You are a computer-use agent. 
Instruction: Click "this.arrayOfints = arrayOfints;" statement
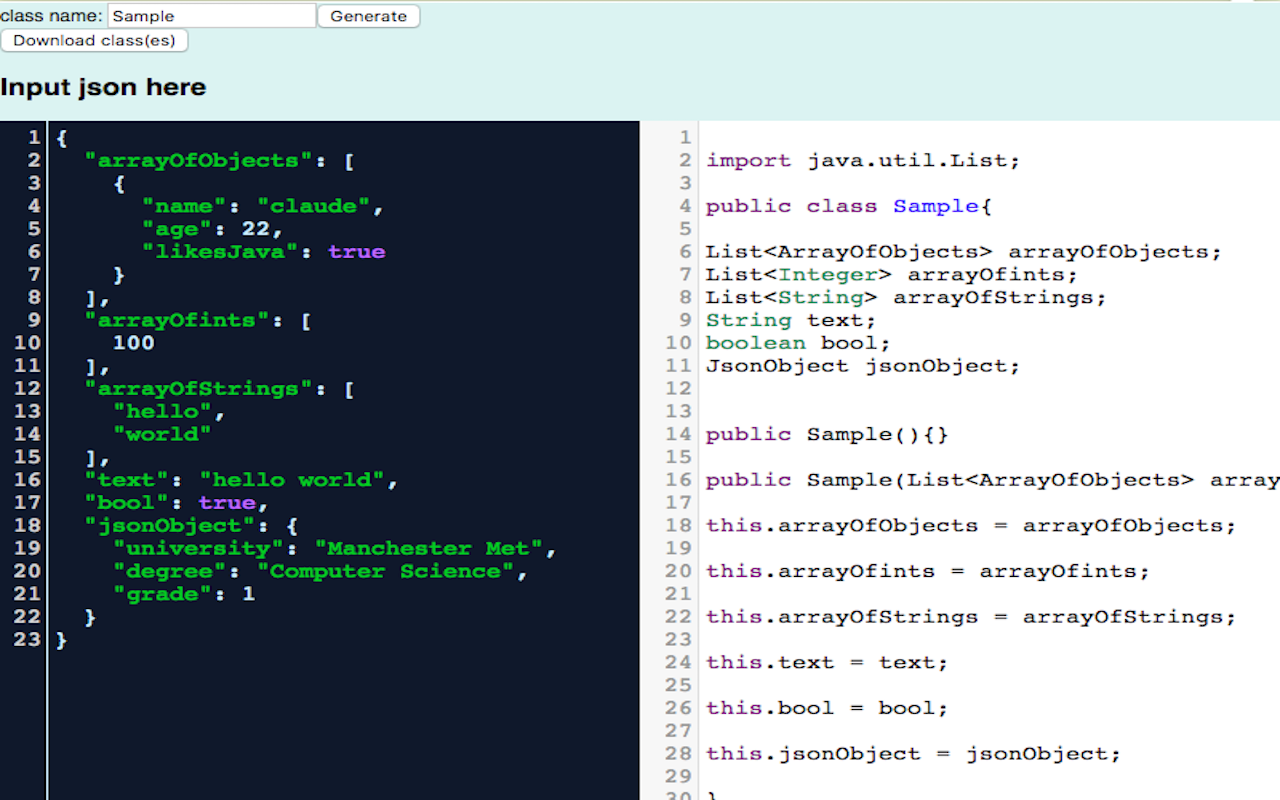pyautogui.click(x=928, y=572)
